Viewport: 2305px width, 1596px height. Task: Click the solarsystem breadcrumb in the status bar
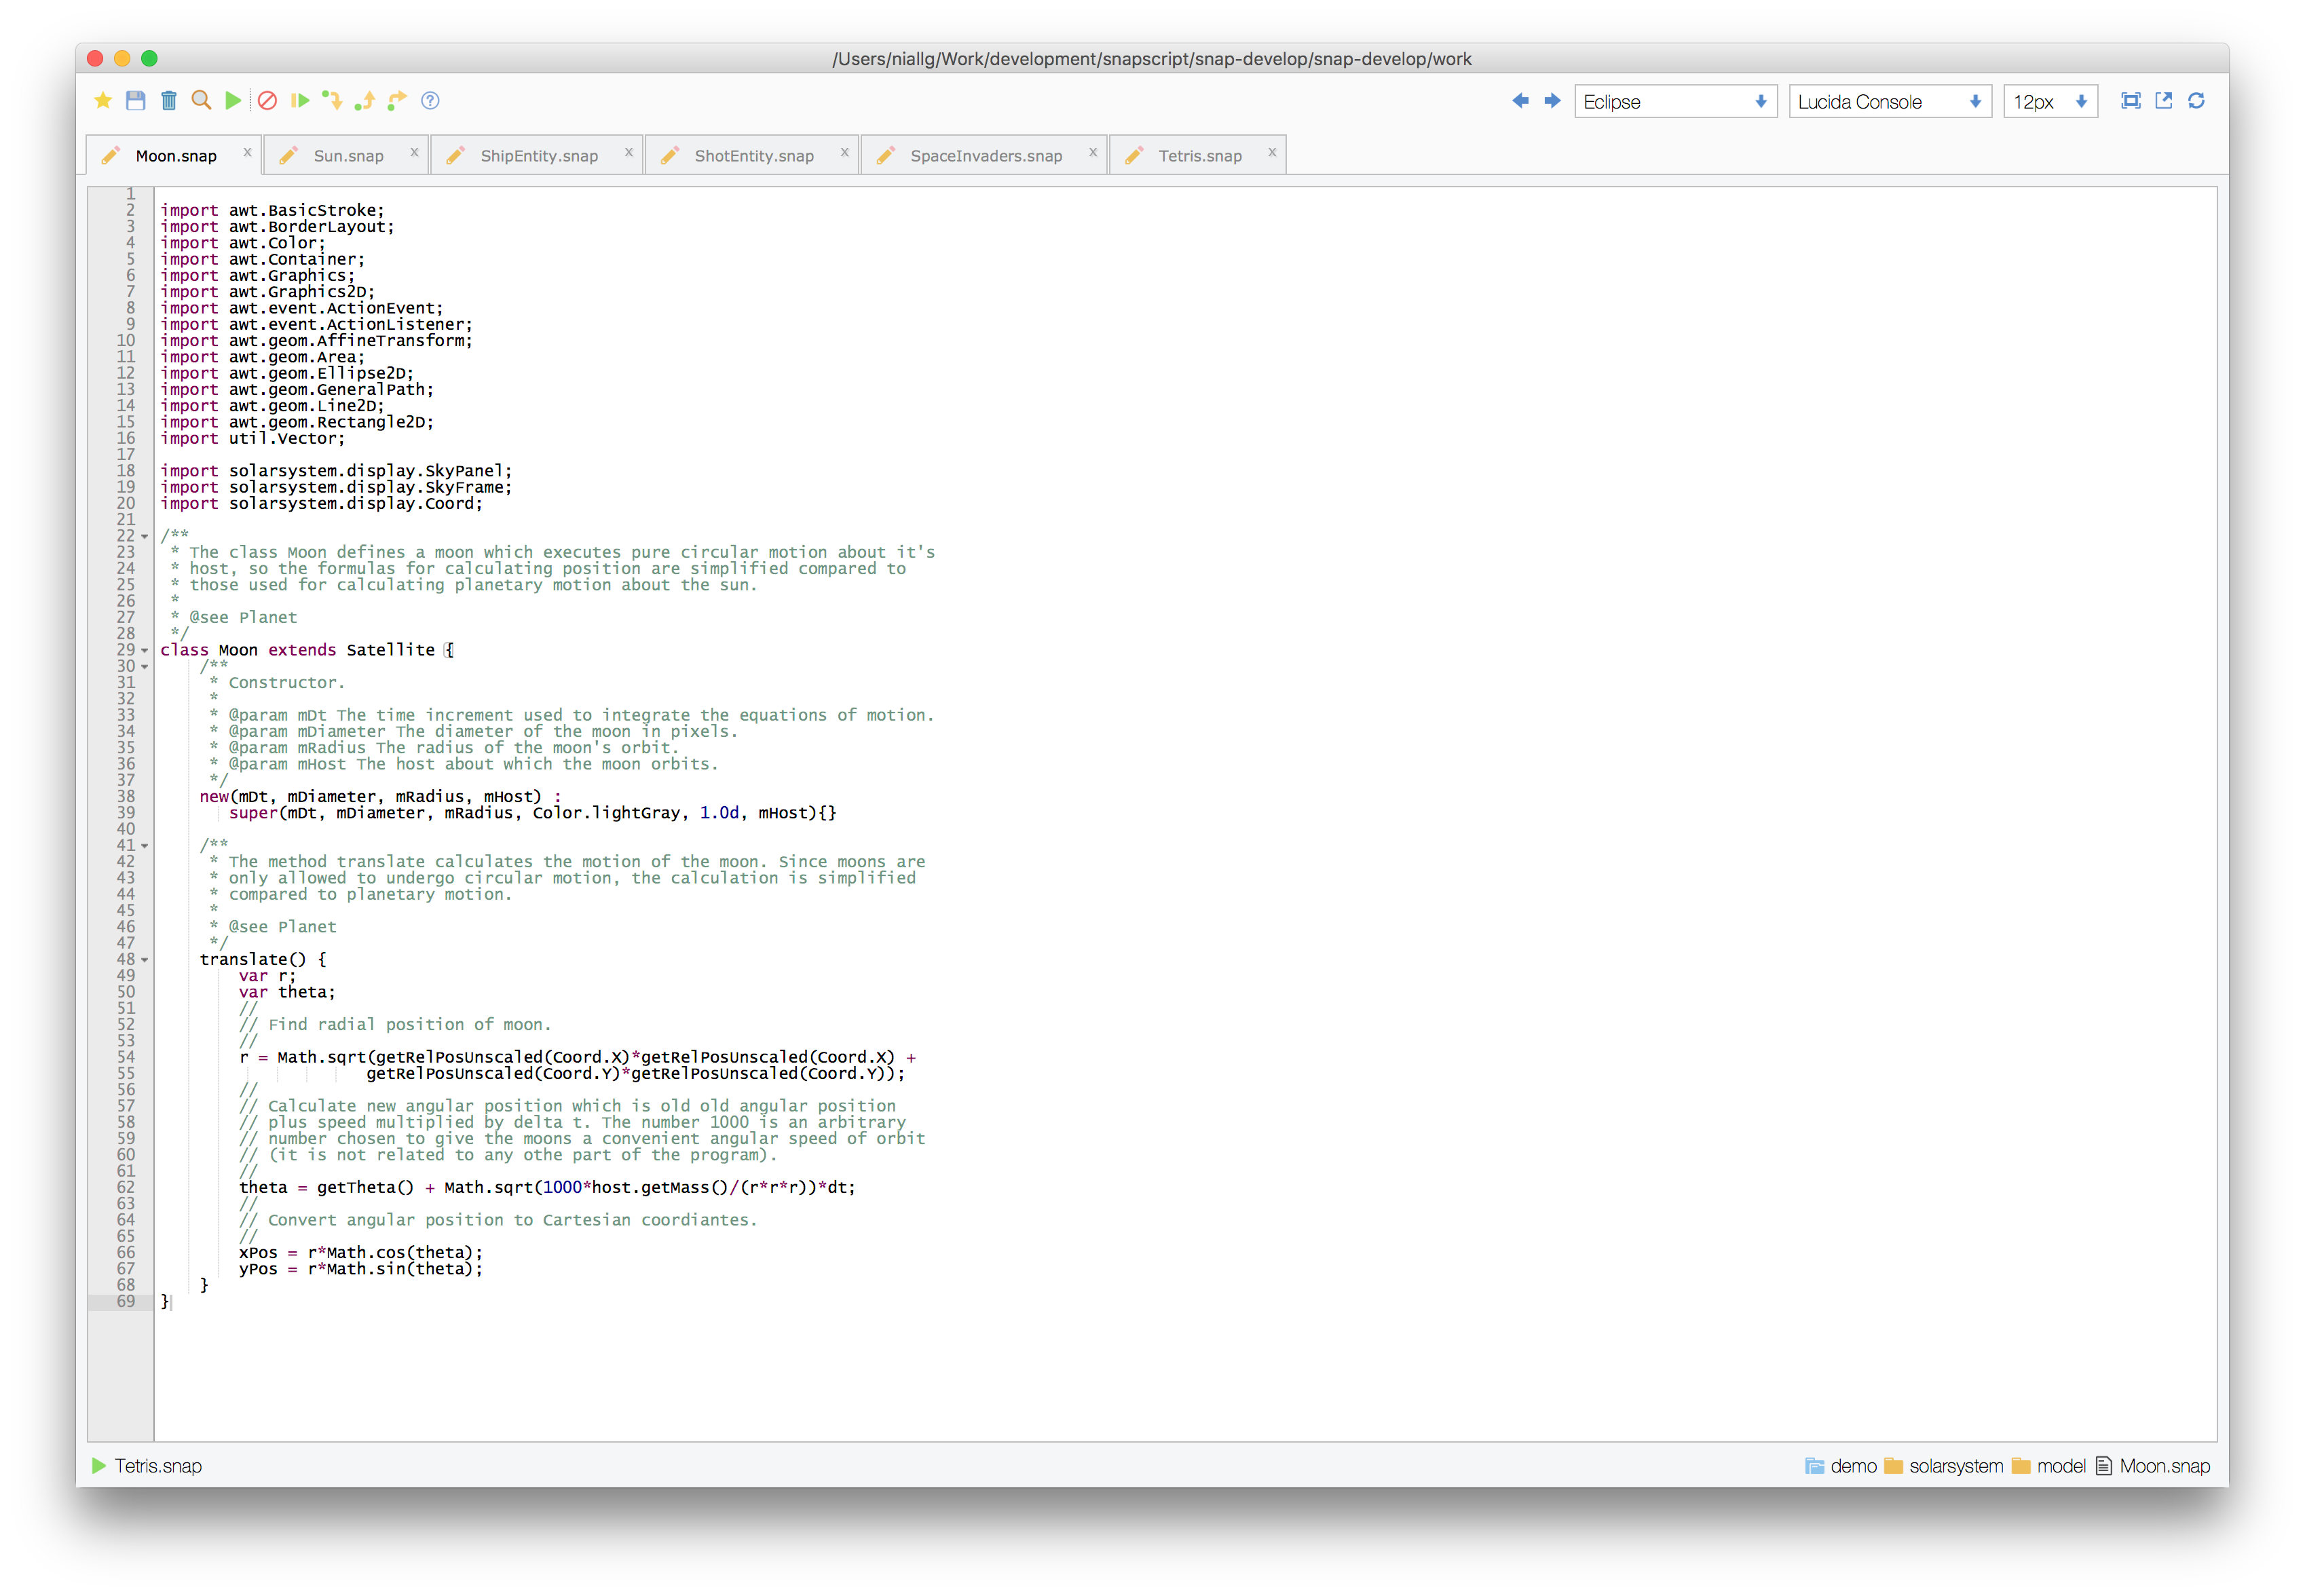[x=1955, y=1466]
